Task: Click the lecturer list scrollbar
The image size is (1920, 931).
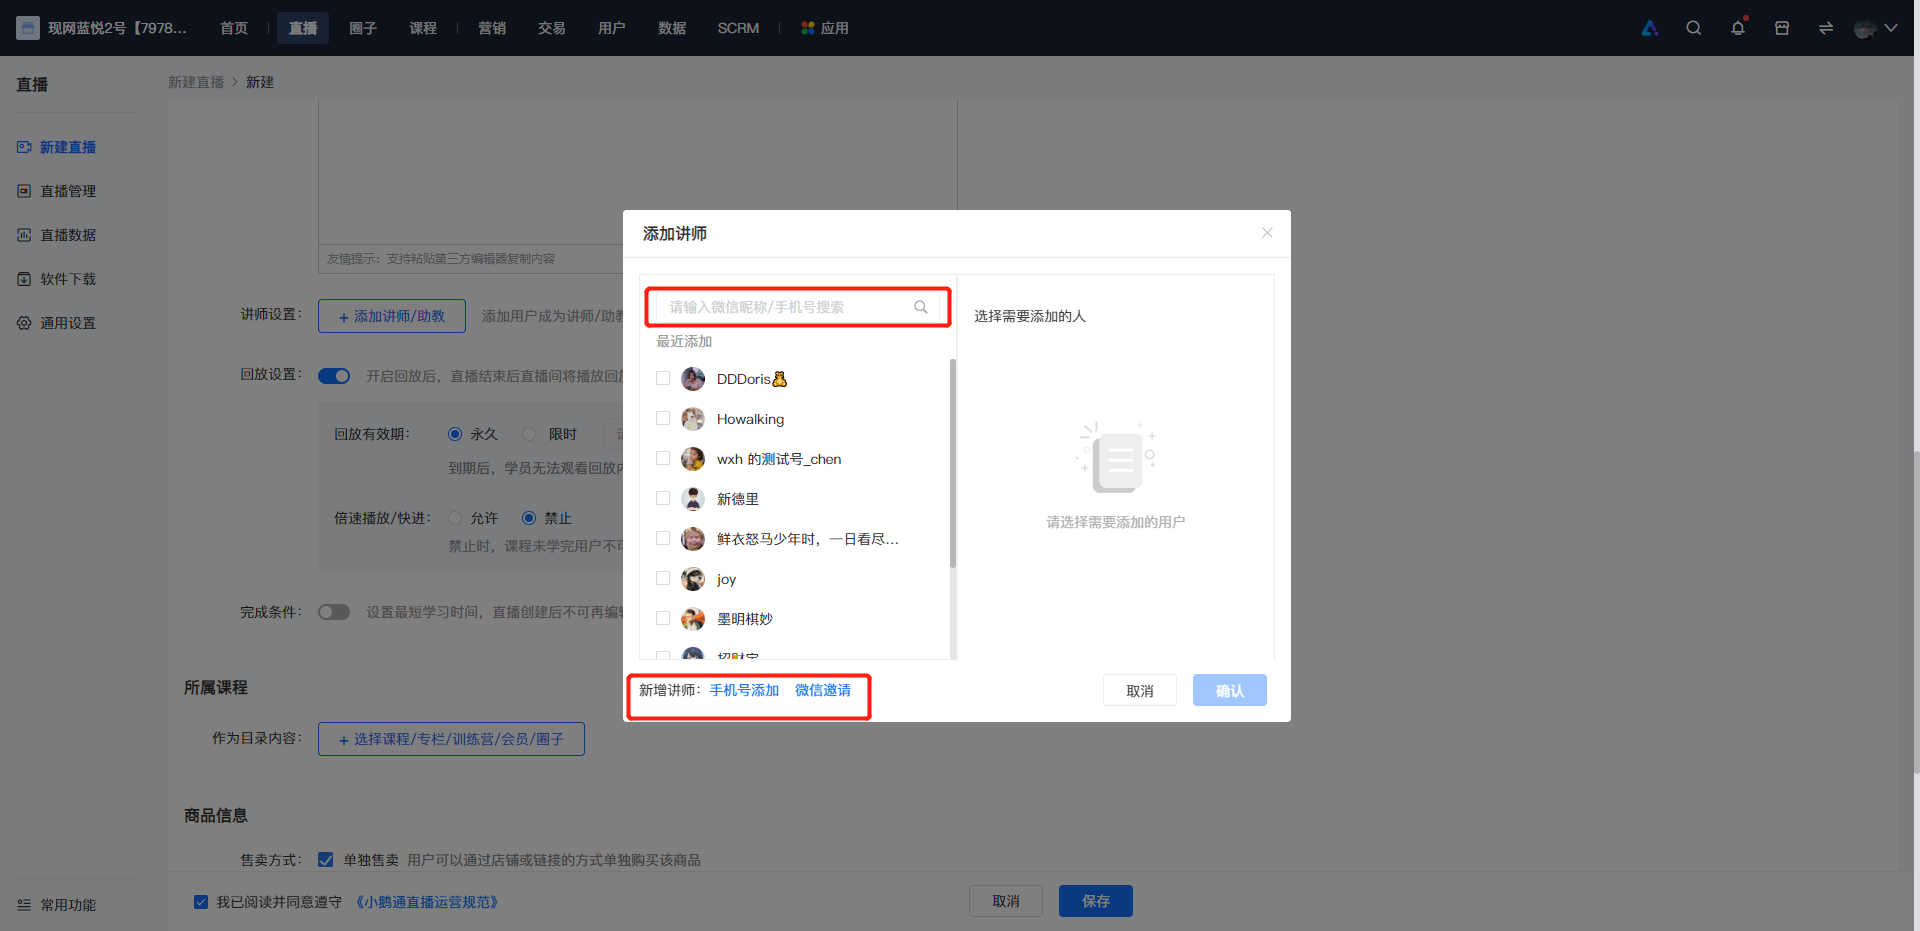Action: coord(953,463)
